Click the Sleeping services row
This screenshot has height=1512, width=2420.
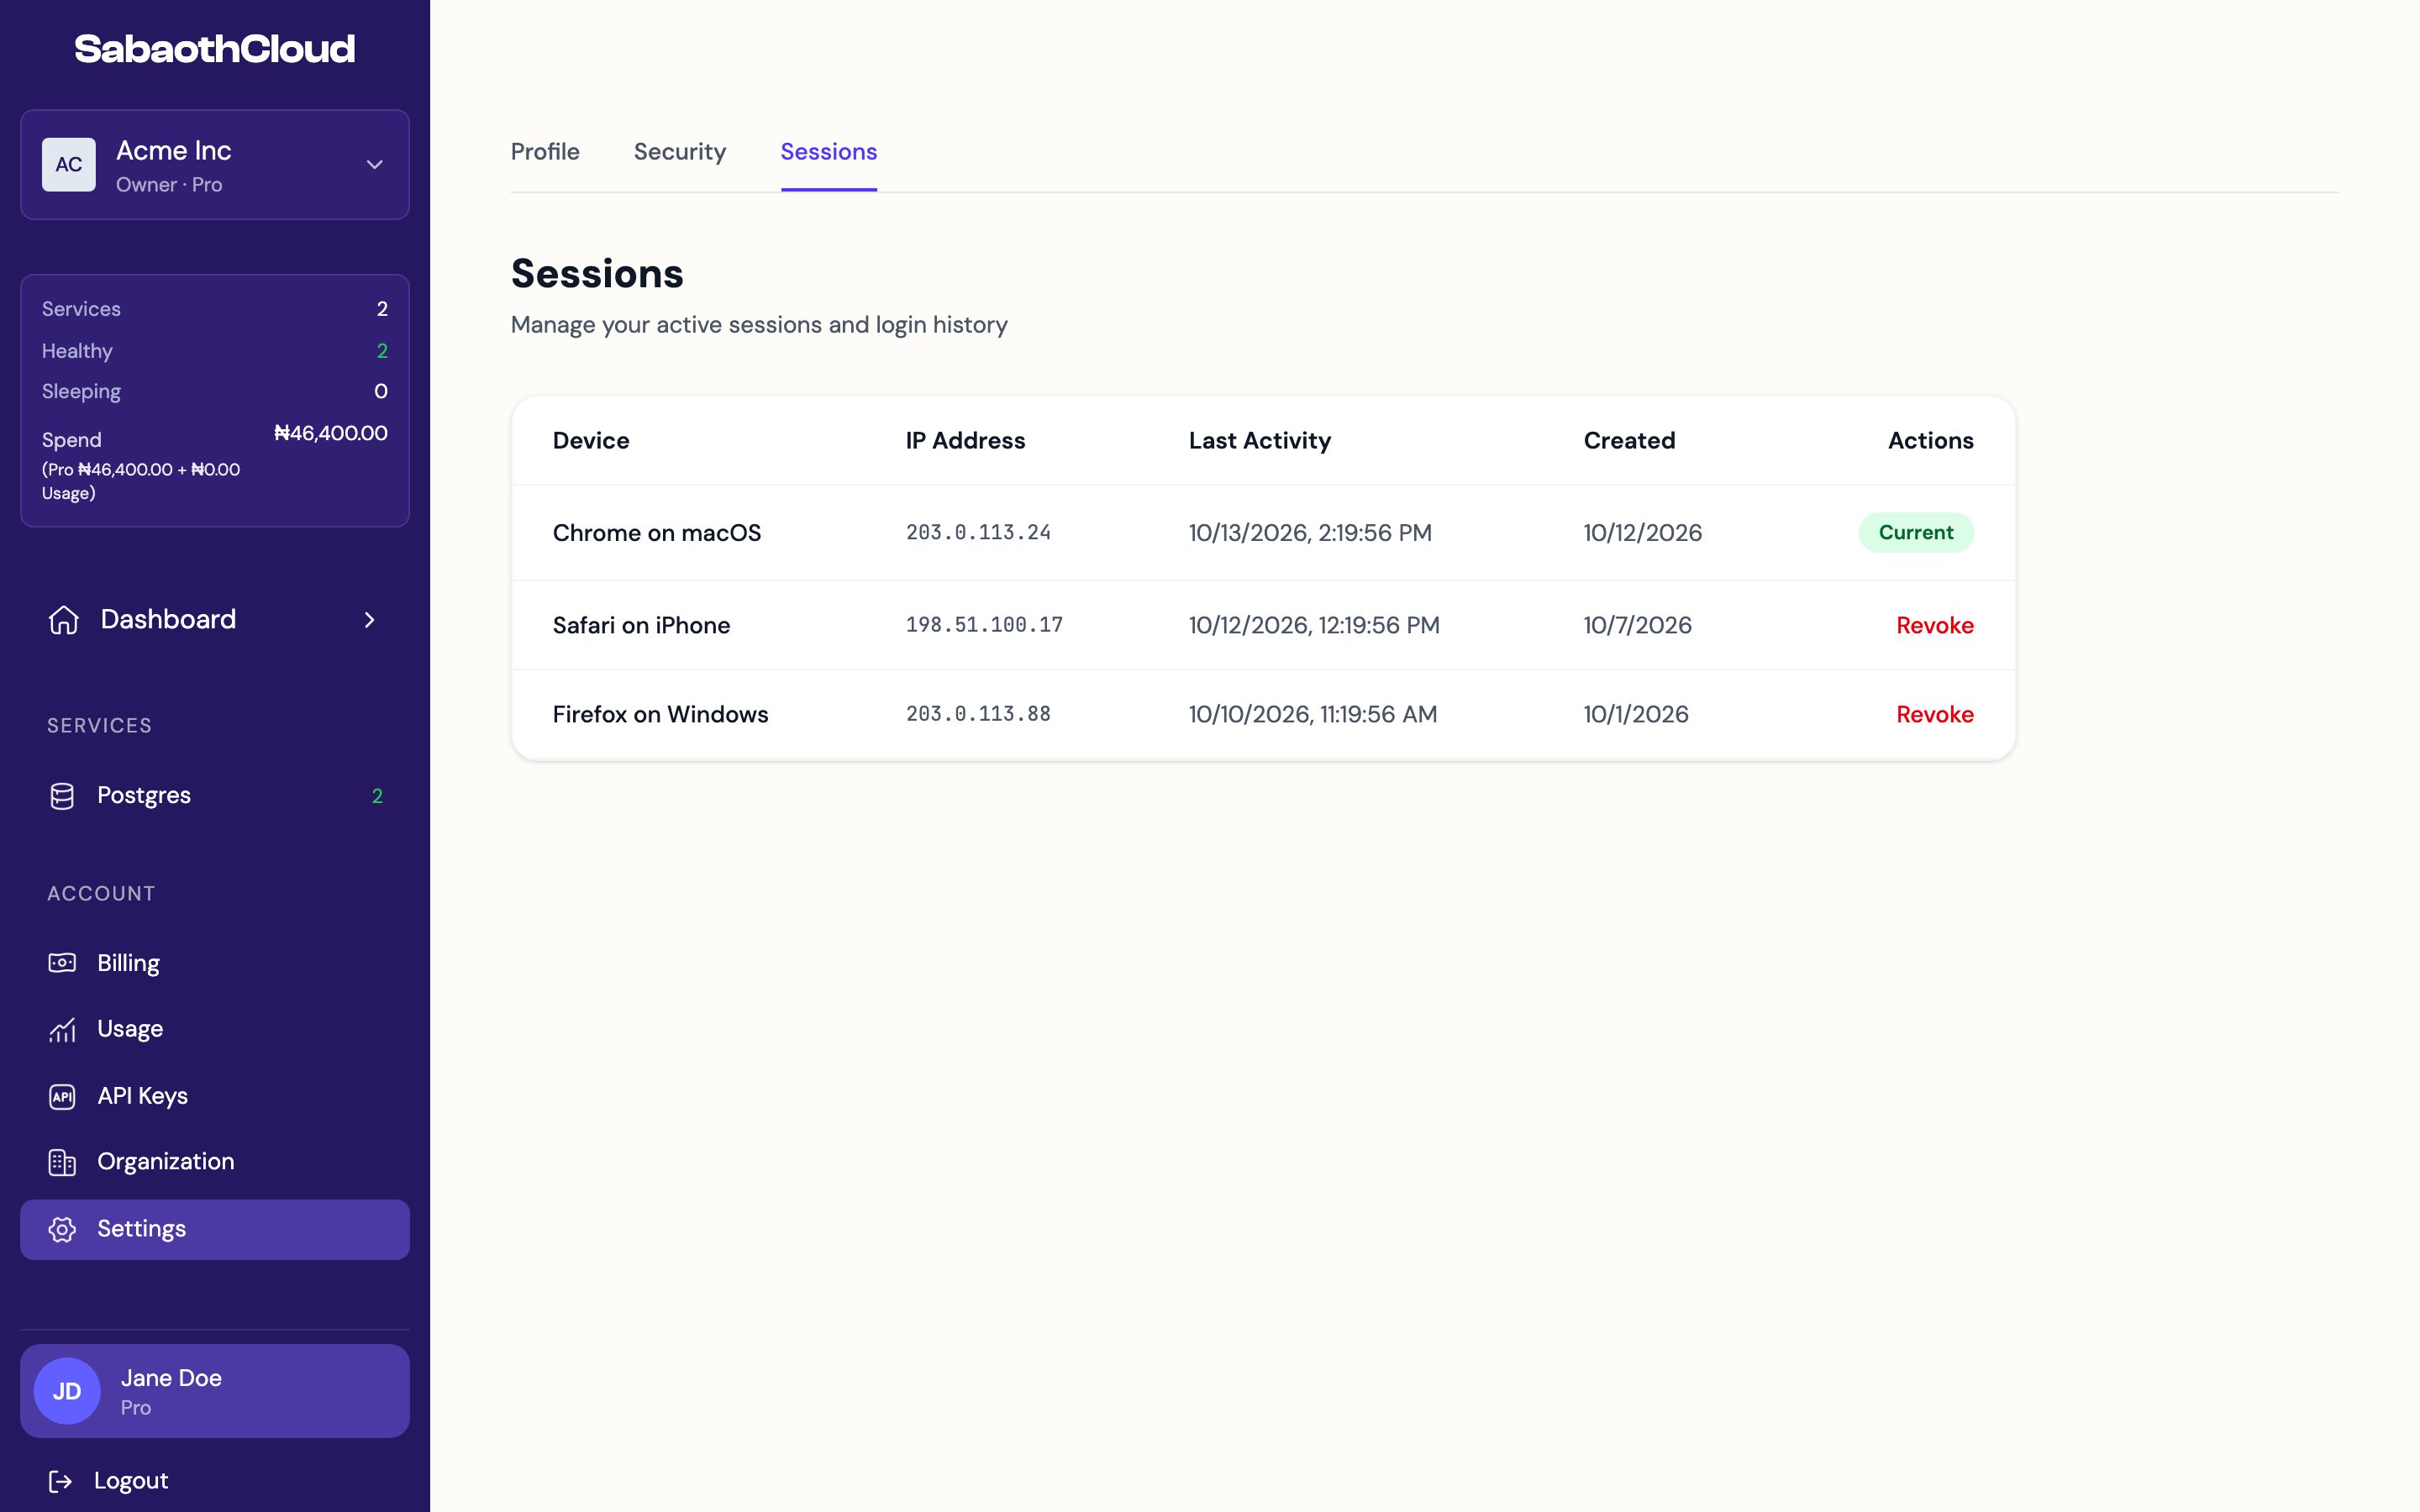click(x=215, y=392)
